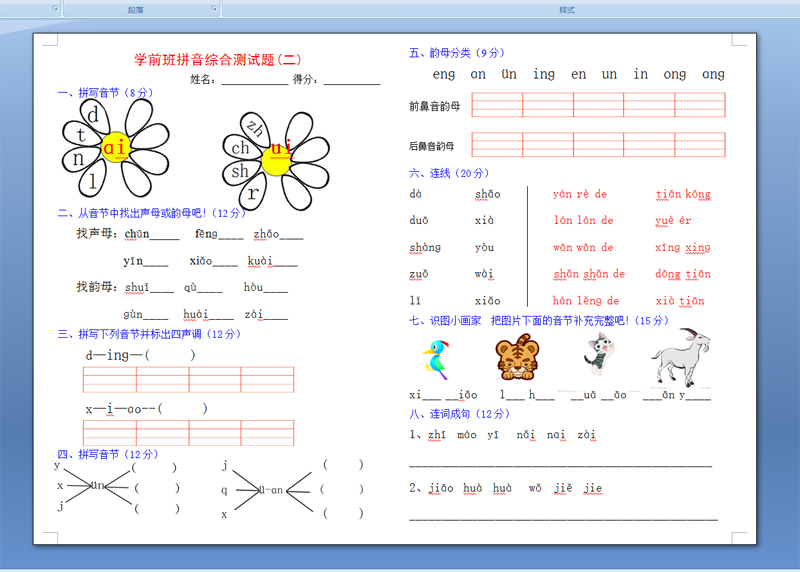Click the yellow 'ui' flower center
The image size is (800, 572).
(277, 159)
